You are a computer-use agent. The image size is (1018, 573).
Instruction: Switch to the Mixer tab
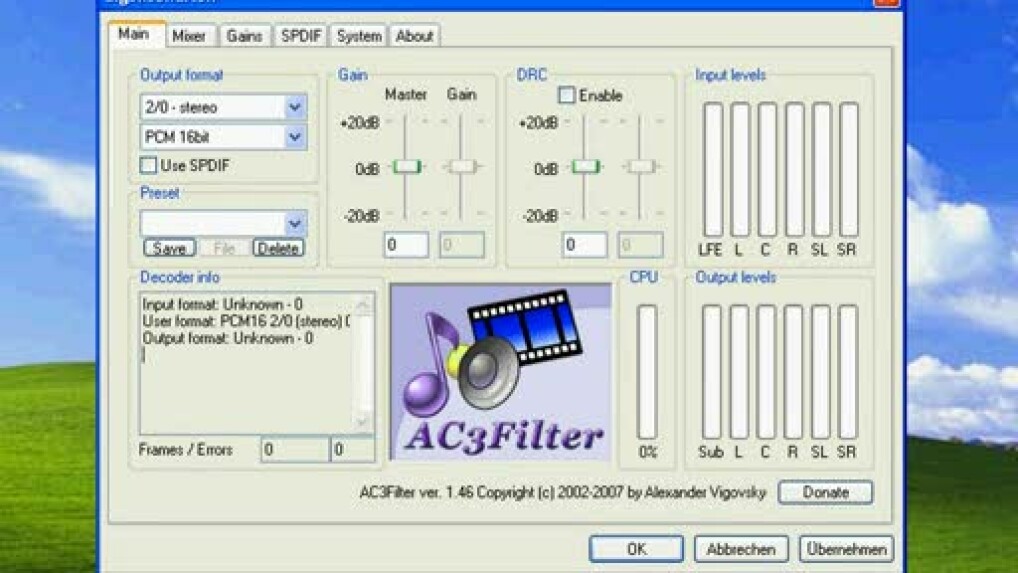[x=188, y=36]
